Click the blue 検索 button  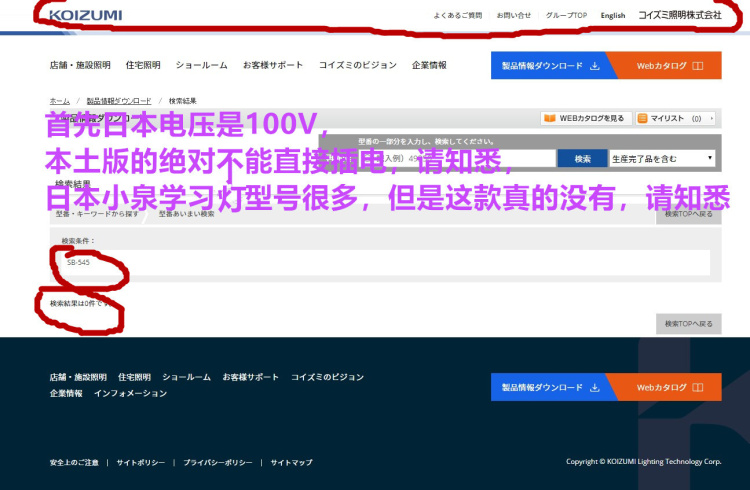583,159
